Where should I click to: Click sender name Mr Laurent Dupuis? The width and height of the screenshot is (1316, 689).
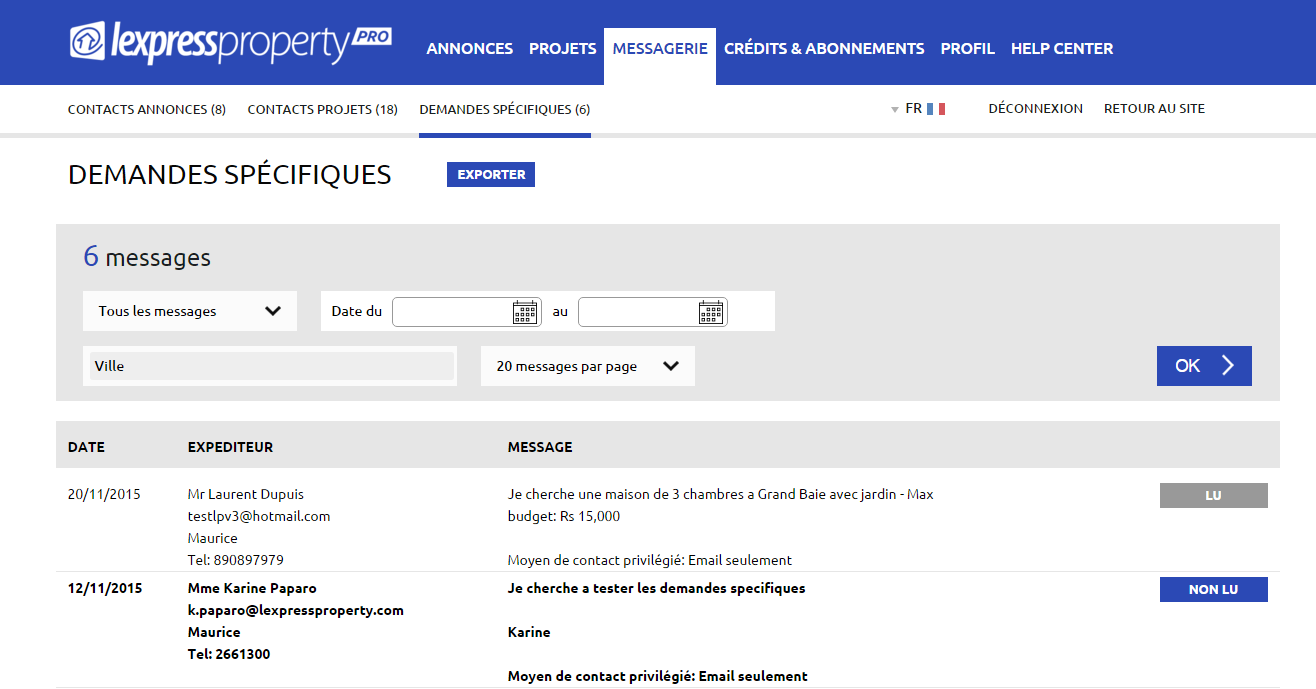click(246, 494)
